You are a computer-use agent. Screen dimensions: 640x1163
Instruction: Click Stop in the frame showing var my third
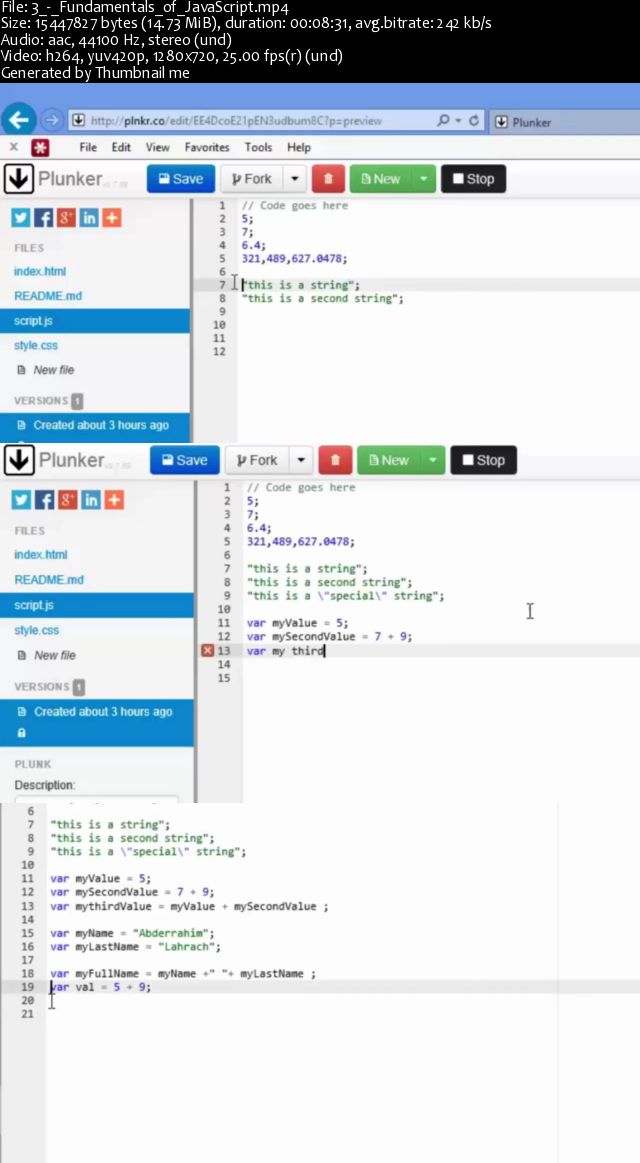(484, 460)
